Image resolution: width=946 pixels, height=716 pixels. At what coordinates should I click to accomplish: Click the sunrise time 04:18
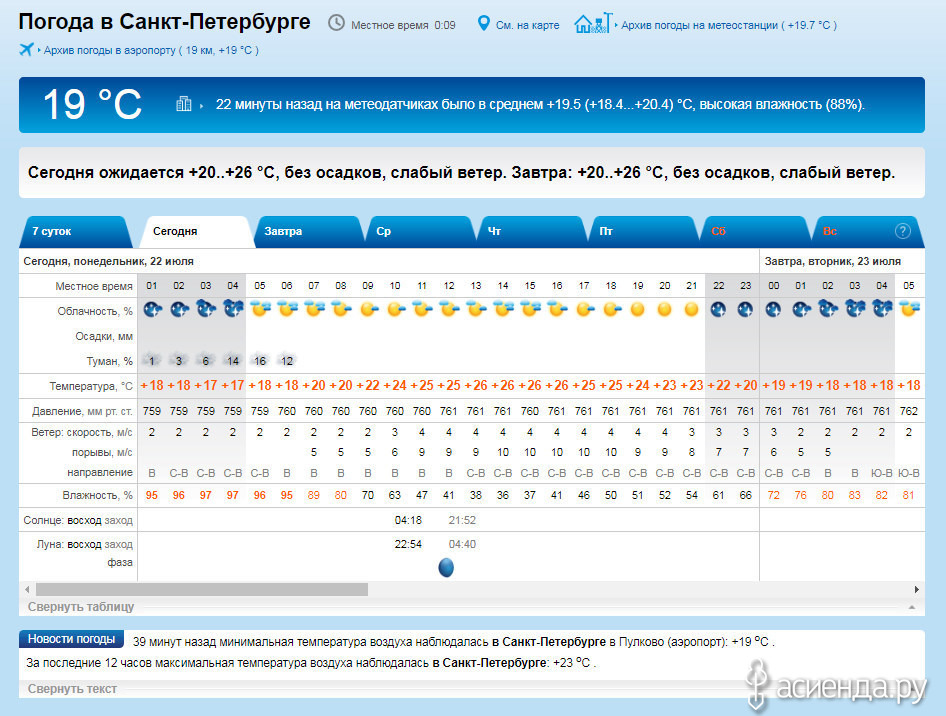(408, 520)
